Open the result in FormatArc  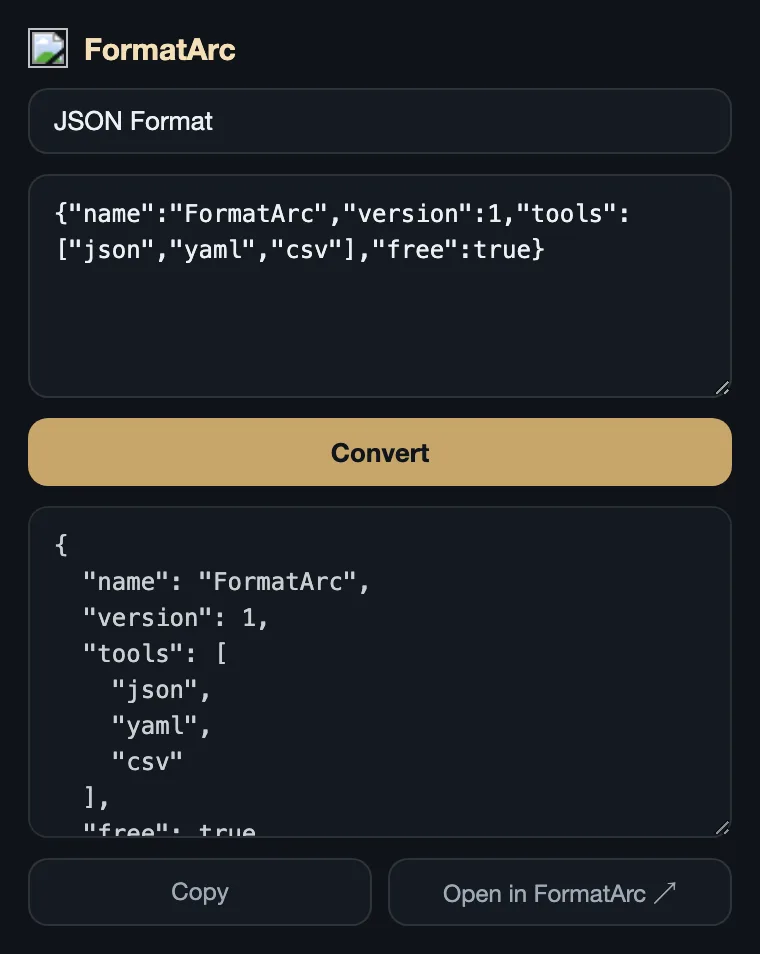559,891
